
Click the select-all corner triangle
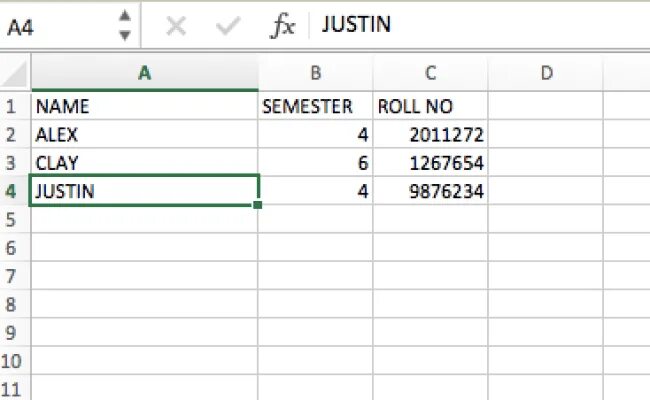(x=15, y=73)
